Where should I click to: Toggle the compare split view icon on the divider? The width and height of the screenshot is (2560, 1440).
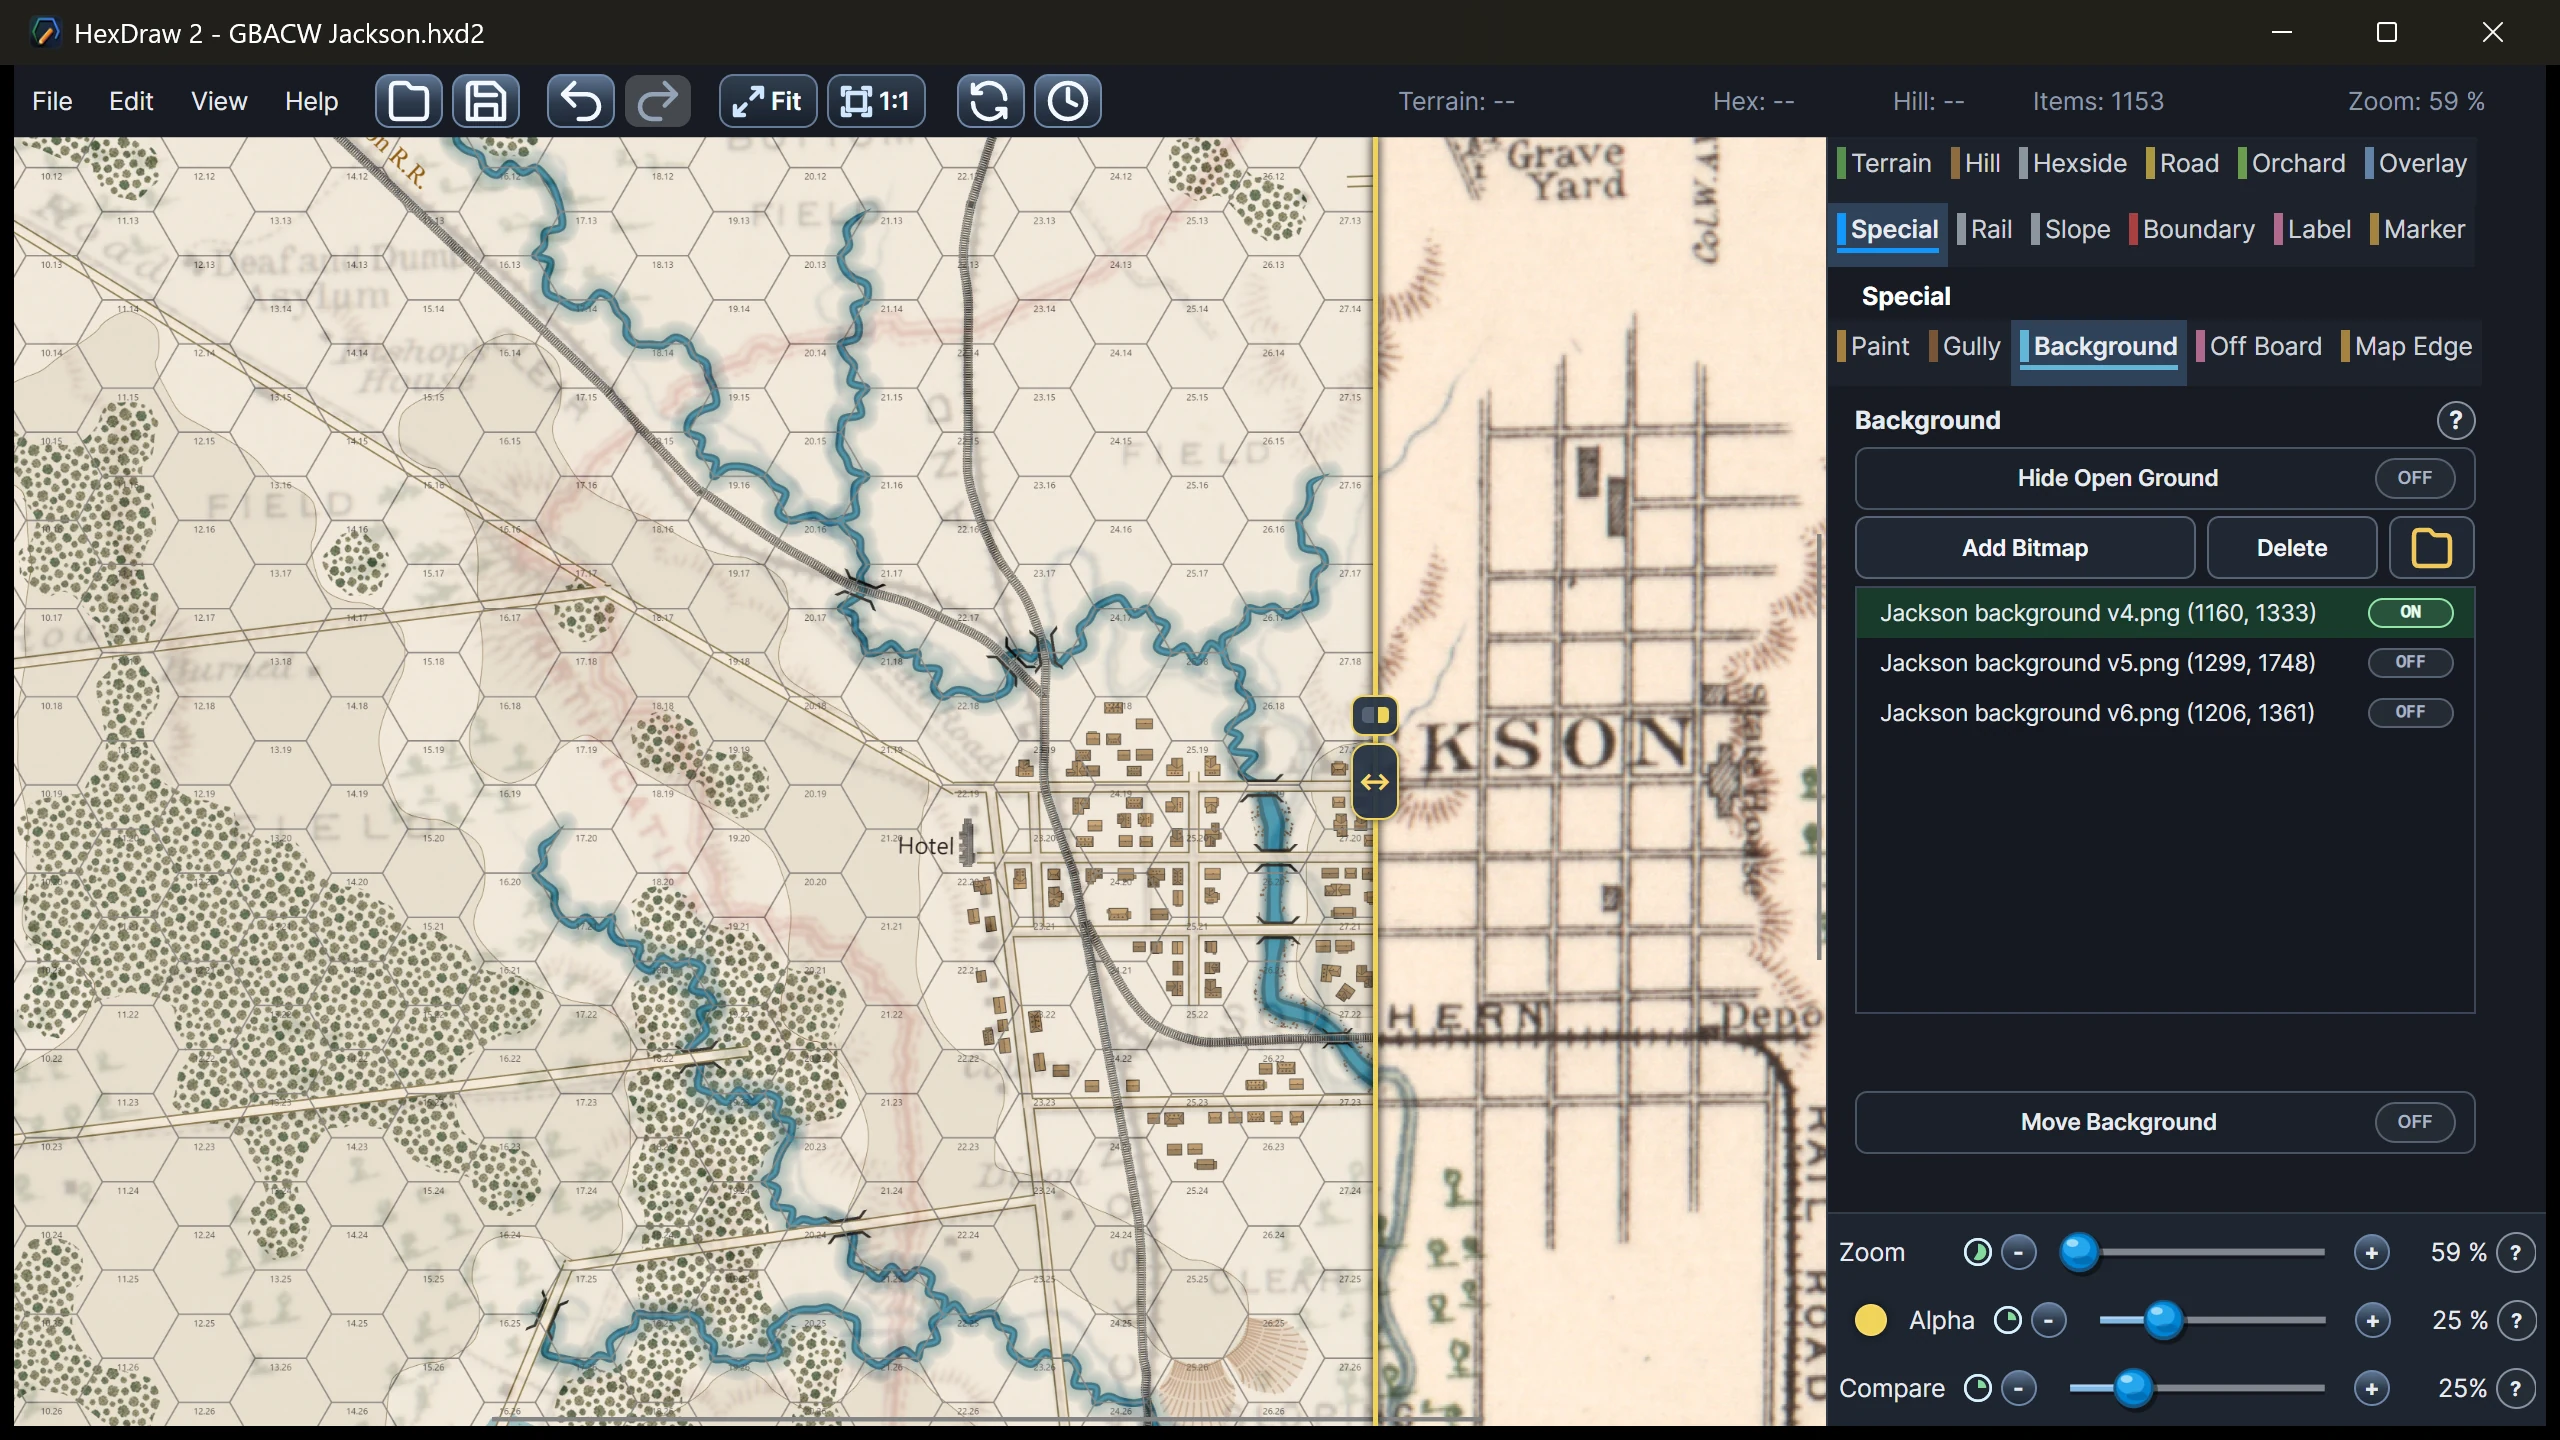click(1375, 715)
